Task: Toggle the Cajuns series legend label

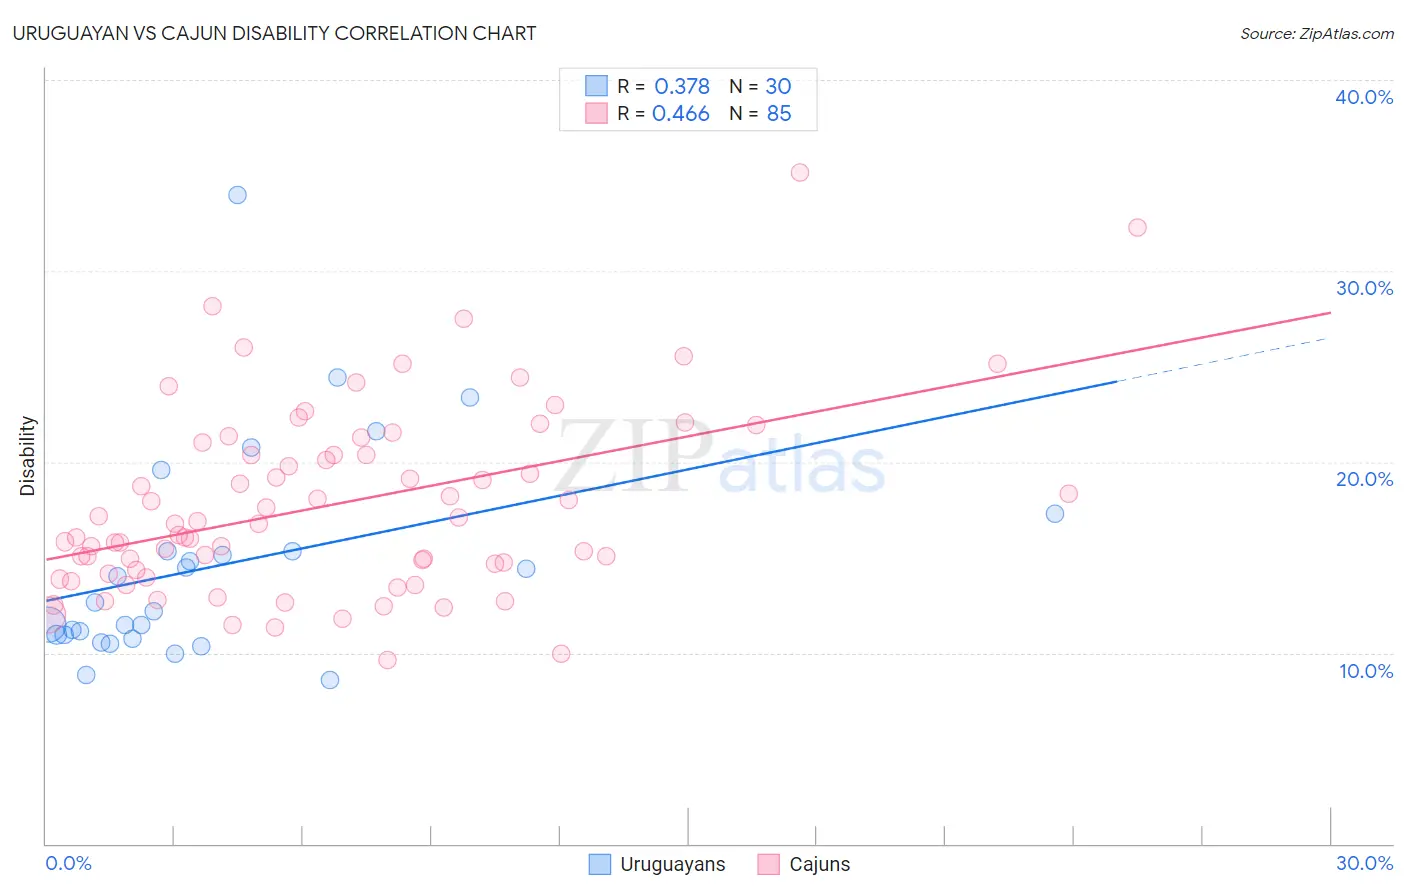Action: pyautogui.click(x=820, y=864)
